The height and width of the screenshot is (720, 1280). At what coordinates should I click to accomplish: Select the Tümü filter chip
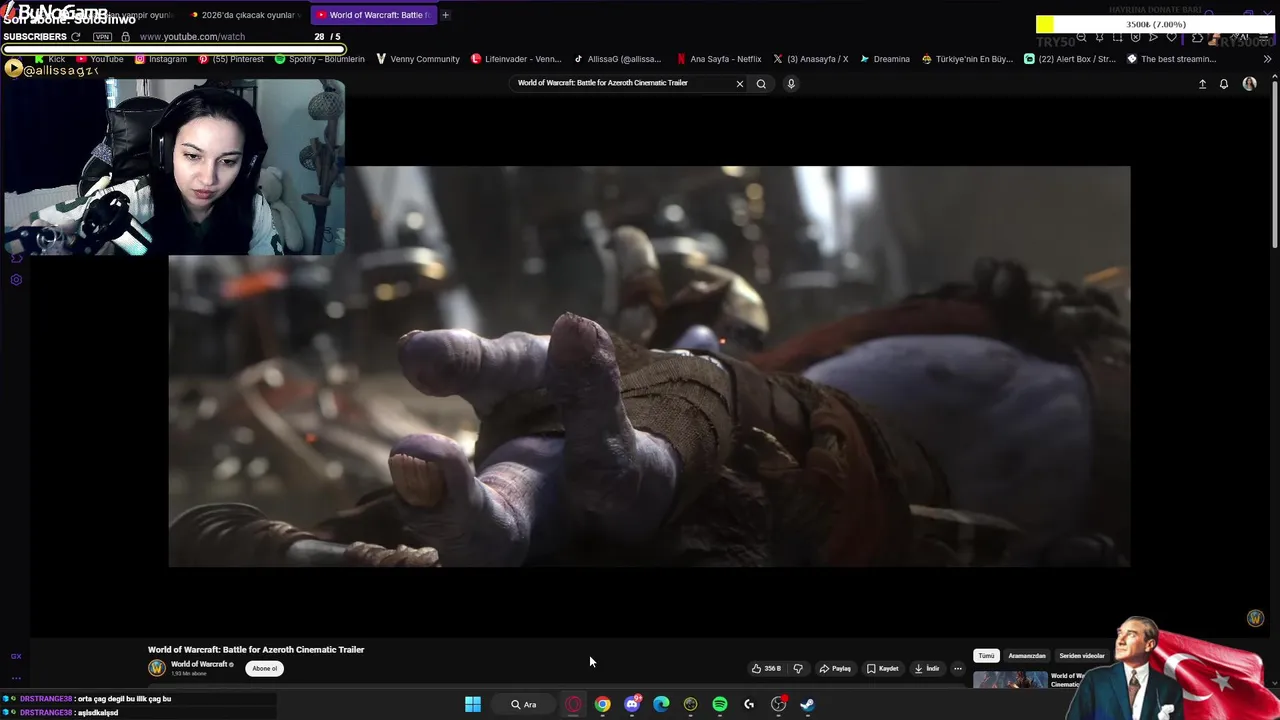pos(986,656)
